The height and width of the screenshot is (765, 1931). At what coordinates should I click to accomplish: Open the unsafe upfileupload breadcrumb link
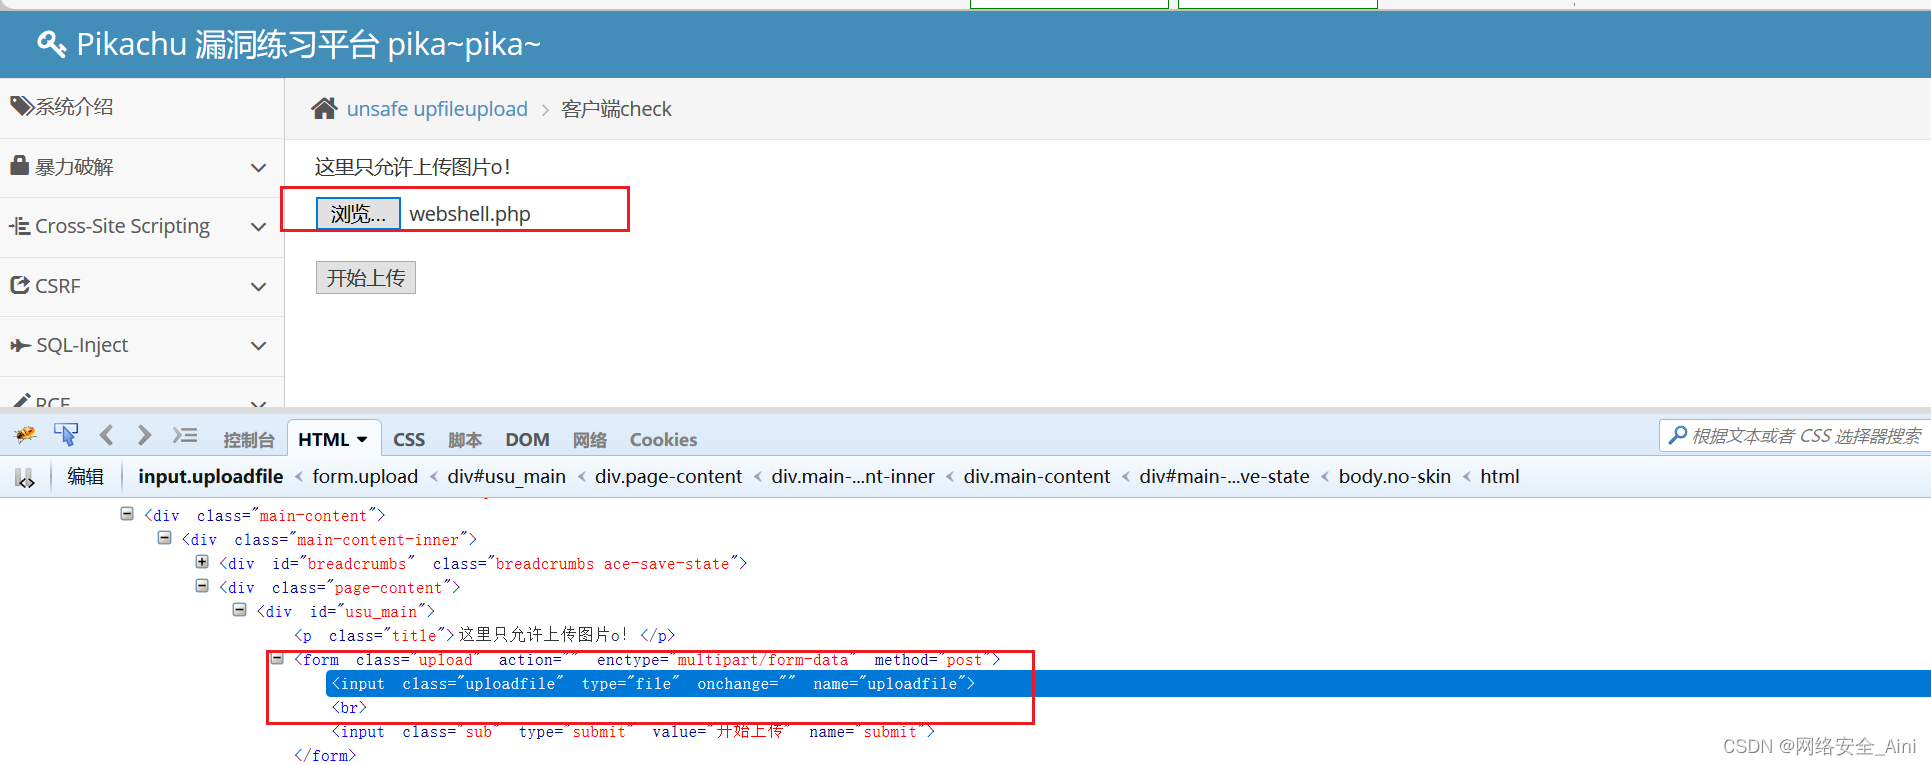(437, 109)
